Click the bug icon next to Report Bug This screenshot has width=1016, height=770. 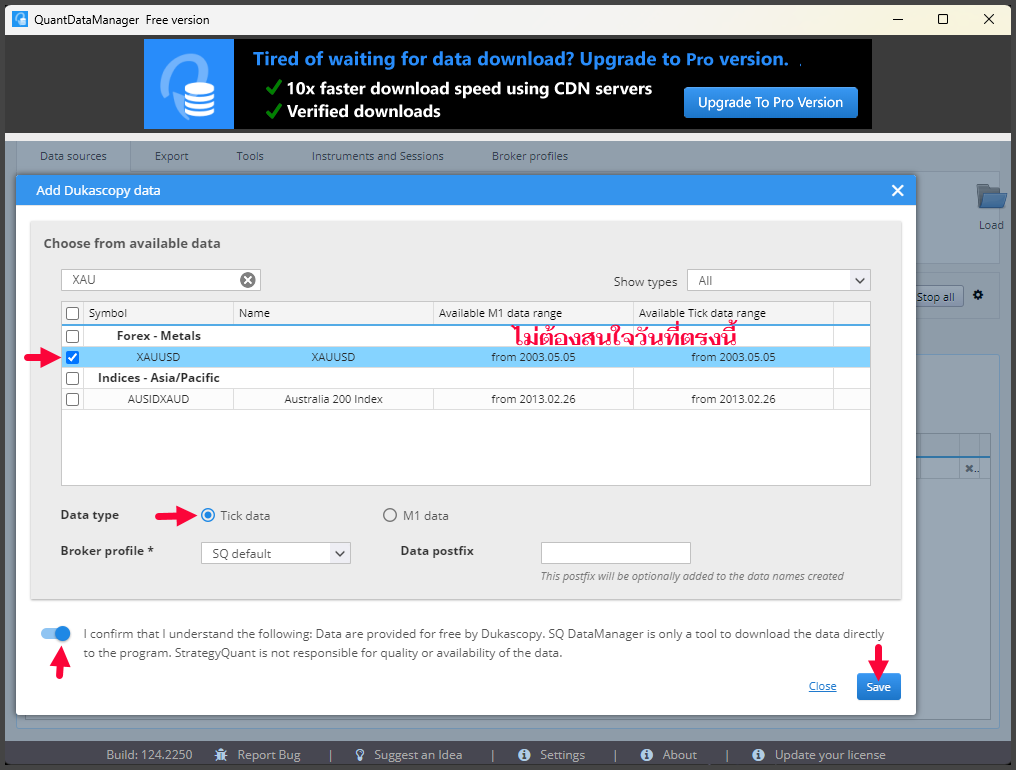pos(221,755)
